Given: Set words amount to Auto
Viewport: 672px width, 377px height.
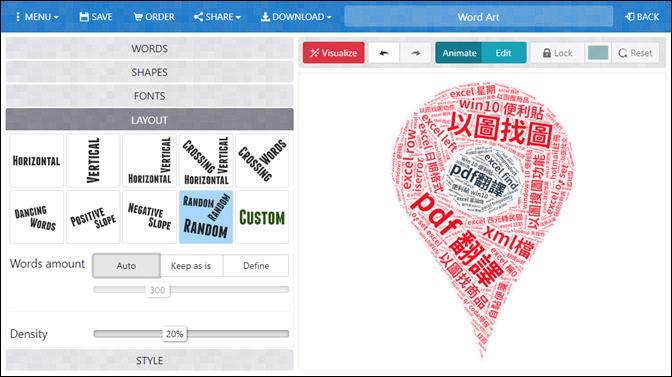Looking at the screenshot, I should pos(126,266).
